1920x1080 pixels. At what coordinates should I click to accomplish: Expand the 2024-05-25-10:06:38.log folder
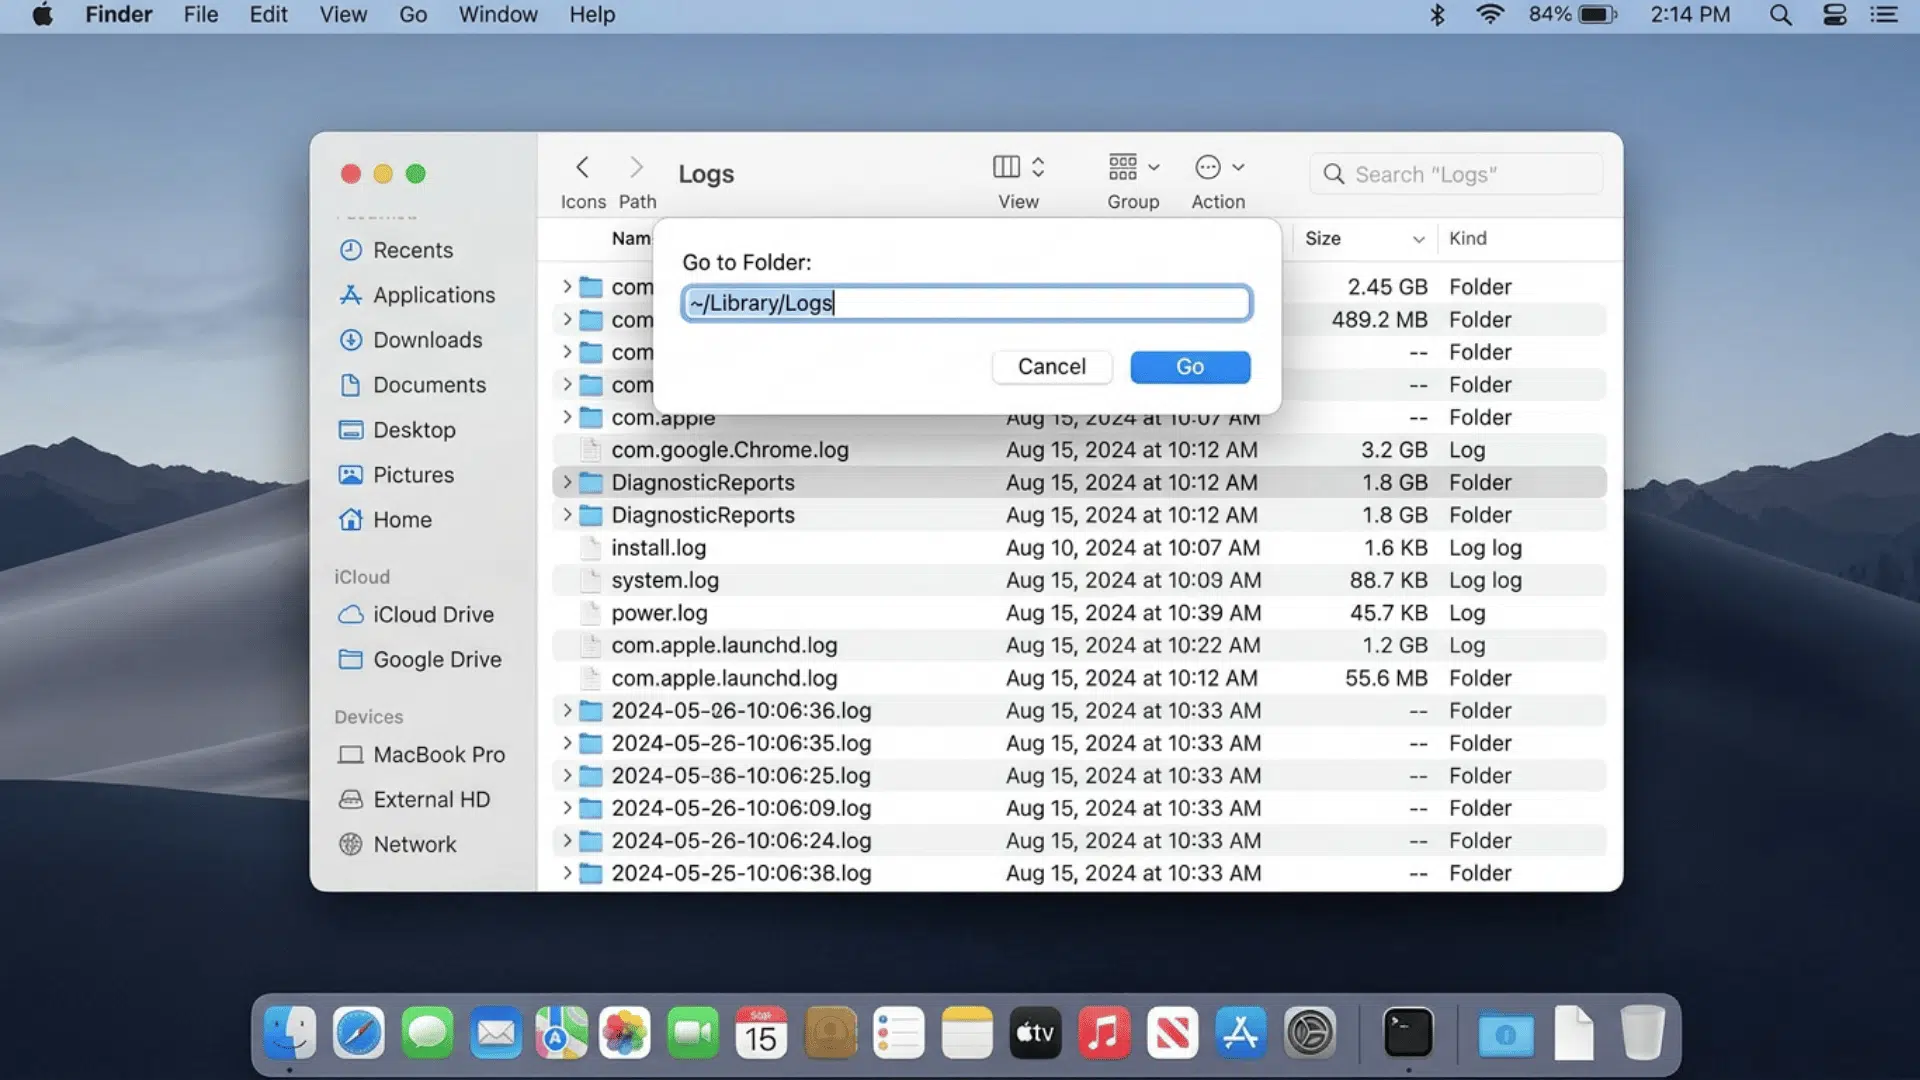pyautogui.click(x=567, y=873)
